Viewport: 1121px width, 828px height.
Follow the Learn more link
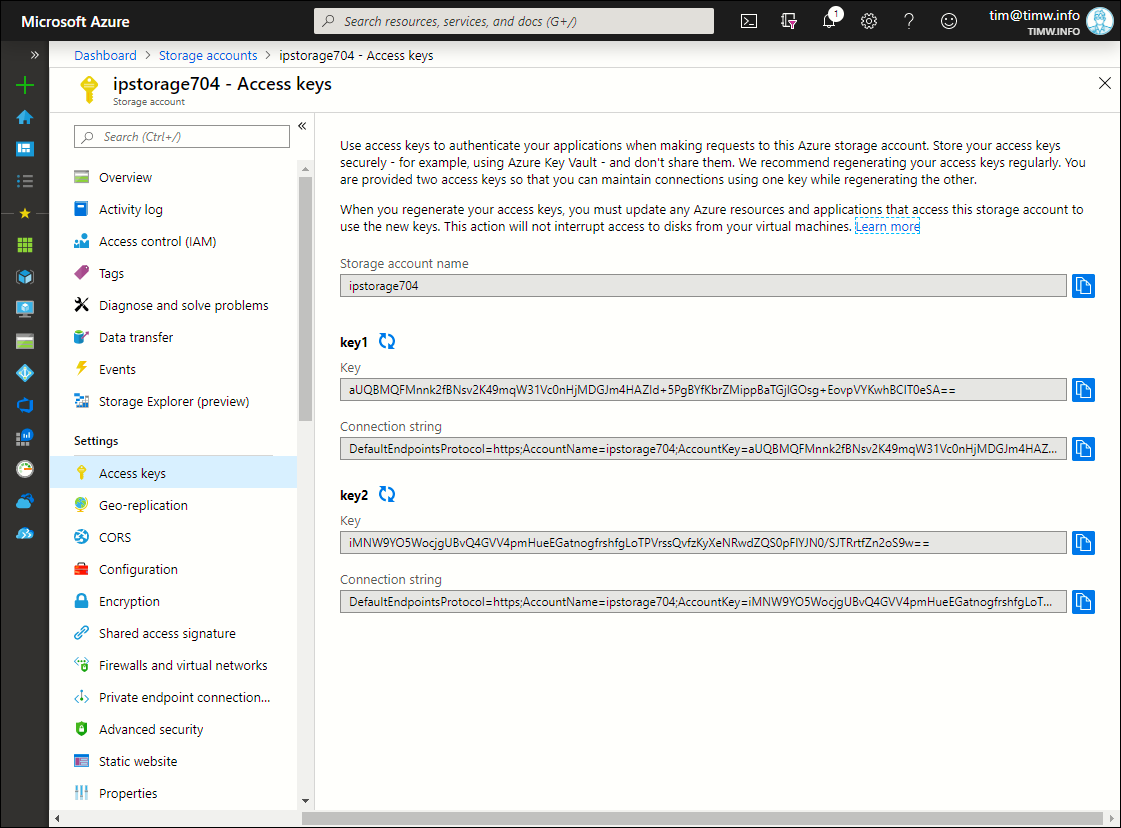pos(887,227)
